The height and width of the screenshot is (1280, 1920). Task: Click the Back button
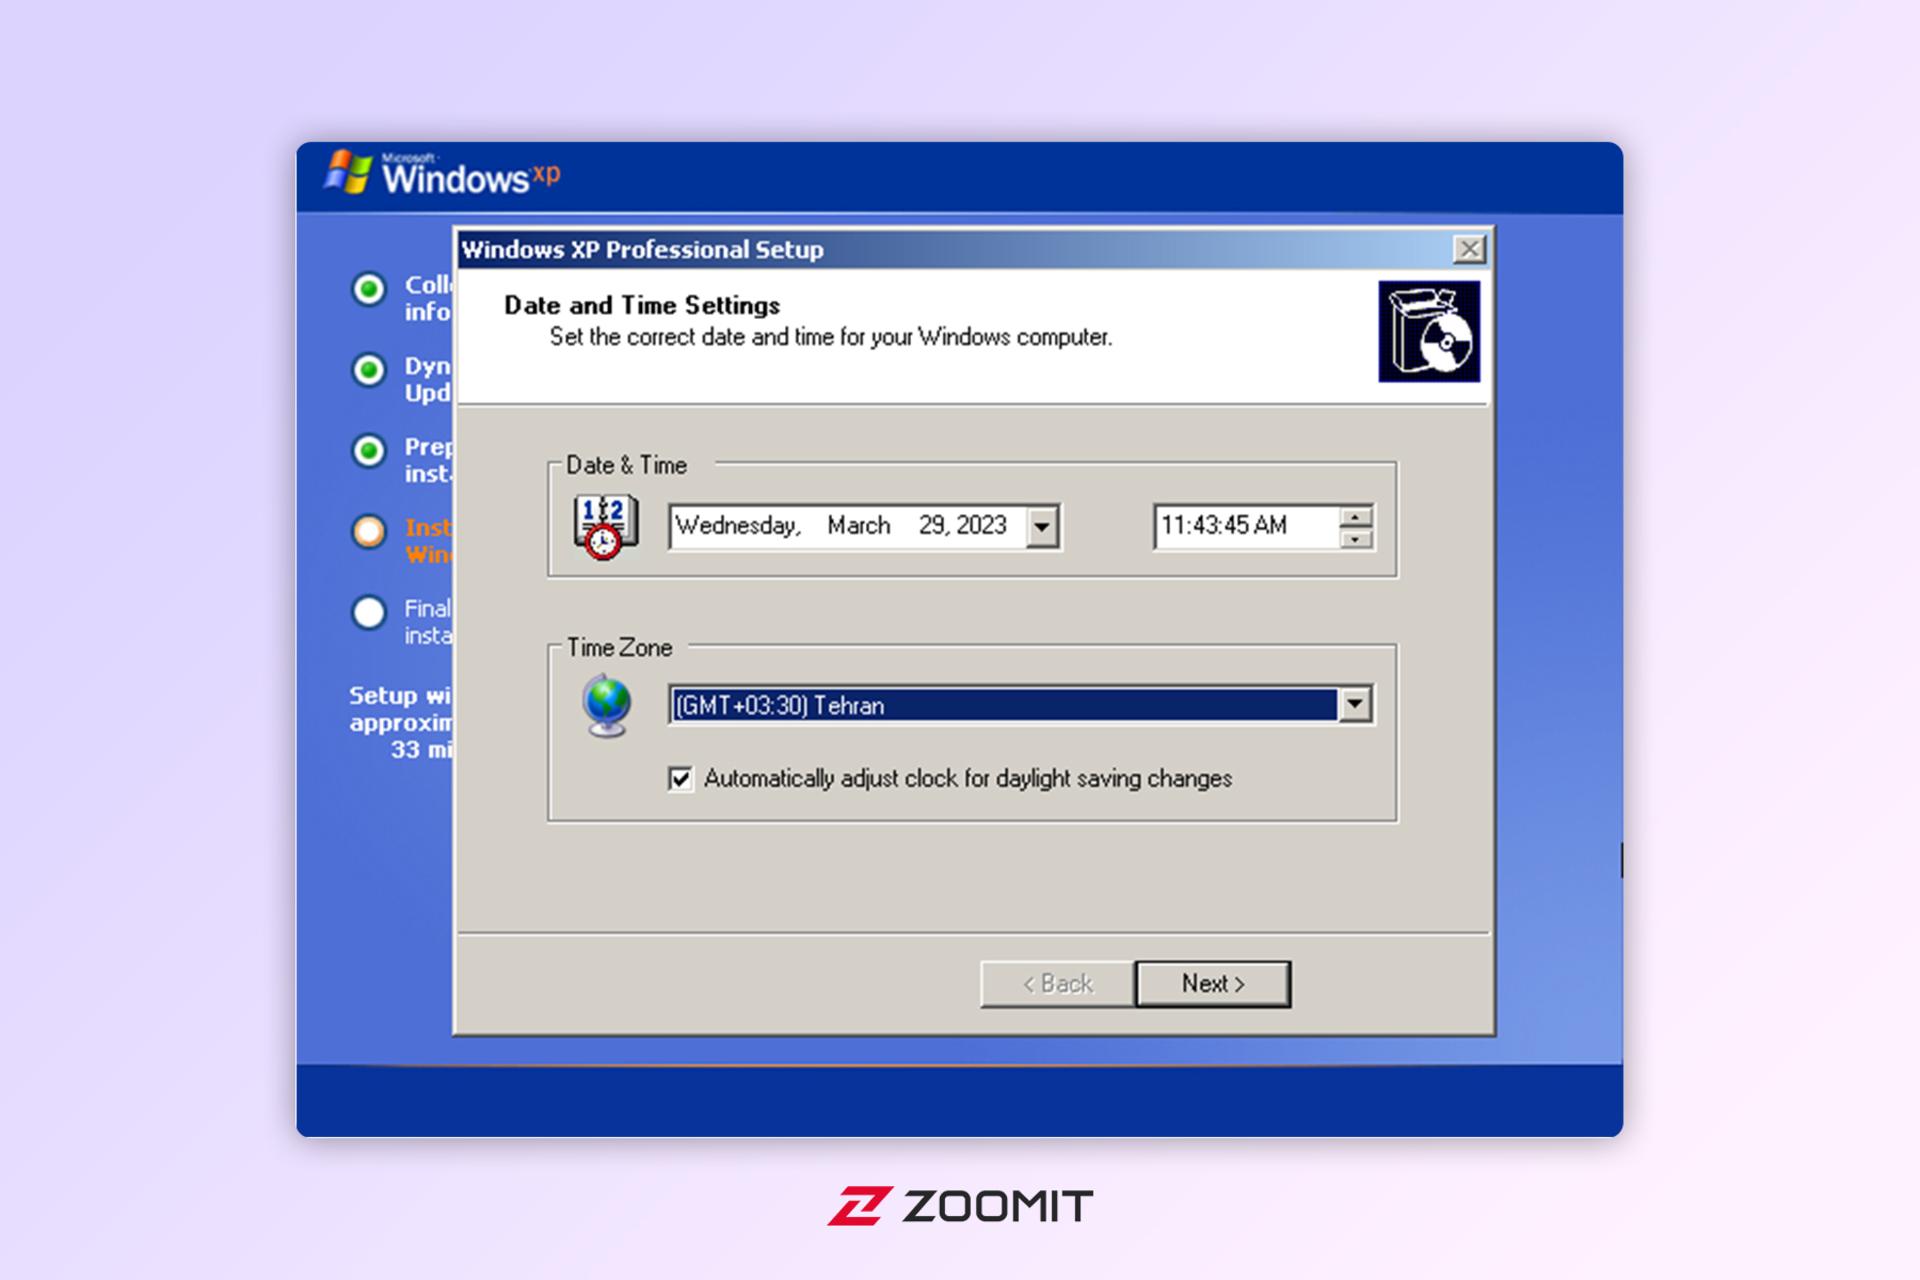tap(1057, 984)
